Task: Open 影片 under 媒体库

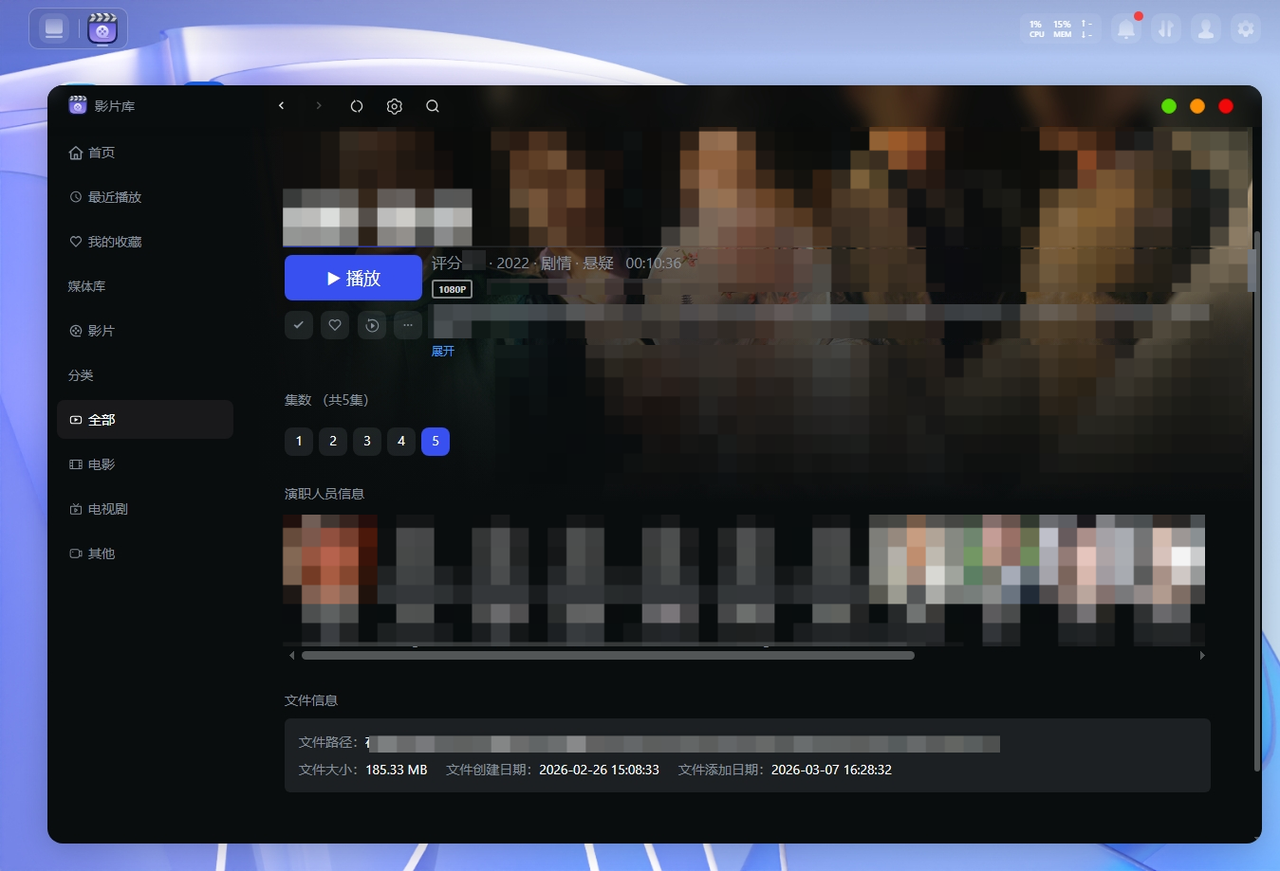Action: tap(145, 331)
